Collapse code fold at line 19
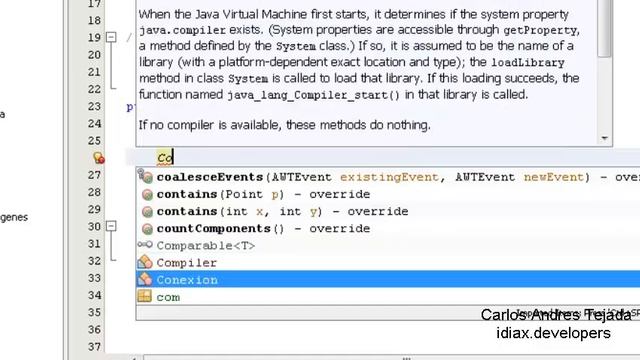Screen dimensions: 640x360 point(111,37)
